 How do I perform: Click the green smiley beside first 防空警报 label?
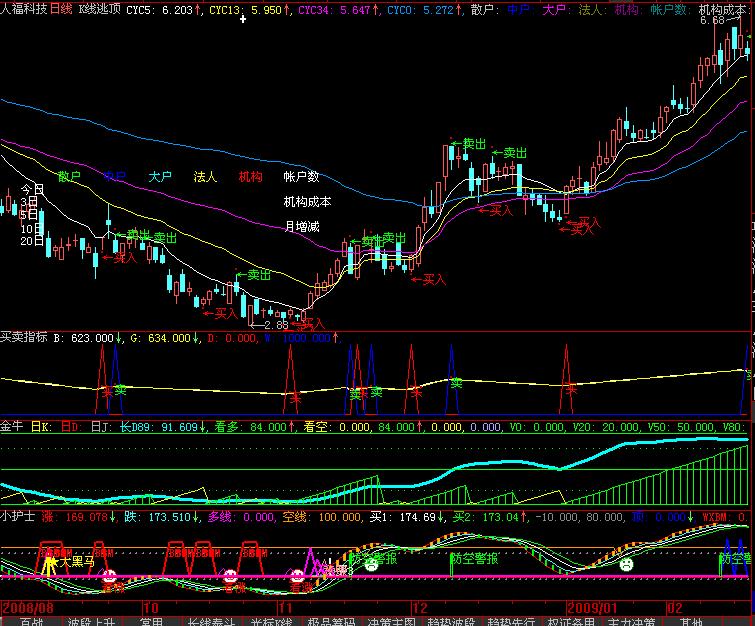click(371, 565)
